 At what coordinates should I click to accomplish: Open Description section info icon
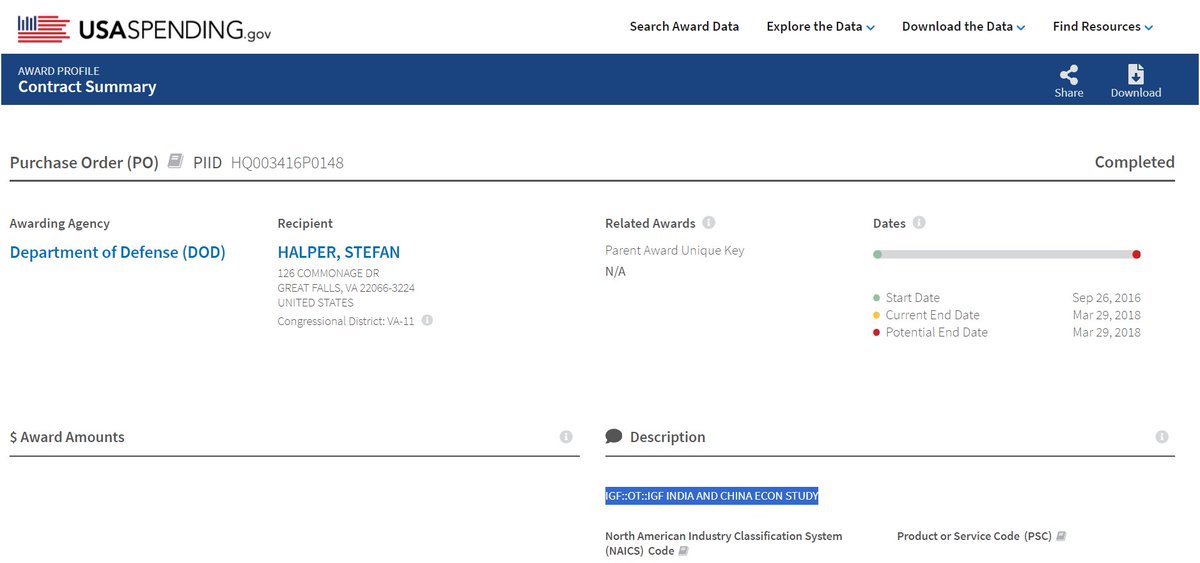[1161, 437]
